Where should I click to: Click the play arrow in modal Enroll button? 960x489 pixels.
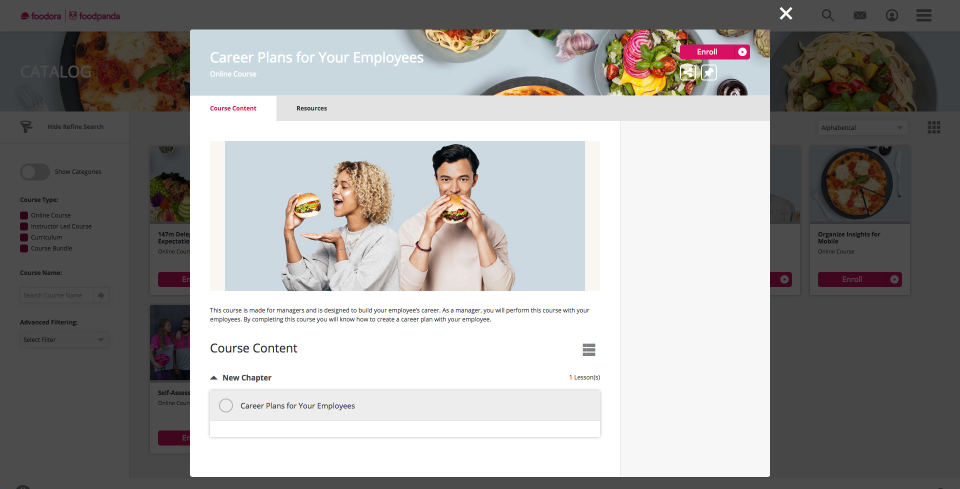point(742,52)
